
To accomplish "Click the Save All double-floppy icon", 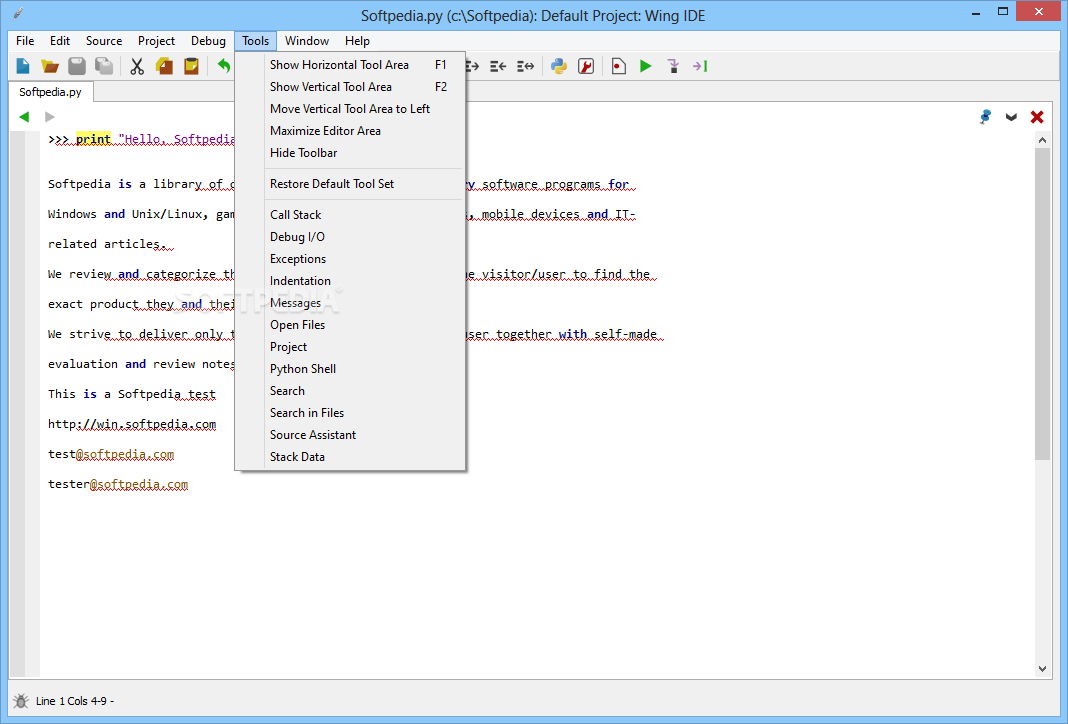I will (x=104, y=66).
